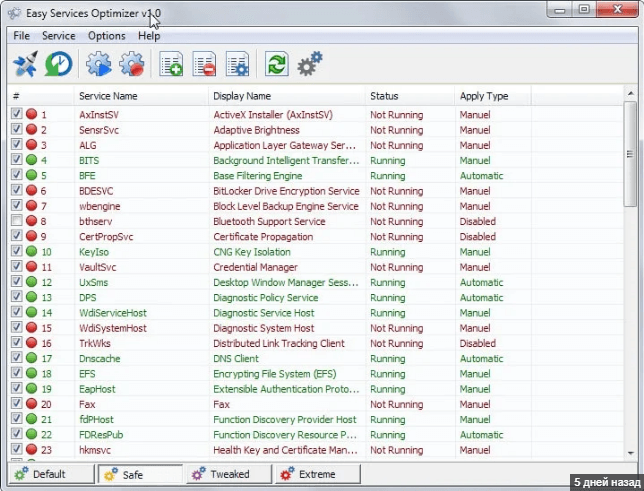The width and height of the screenshot is (644, 491).
Task: Click Running status of EapHost row
Action: pyautogui.click(x=388, y=389)
